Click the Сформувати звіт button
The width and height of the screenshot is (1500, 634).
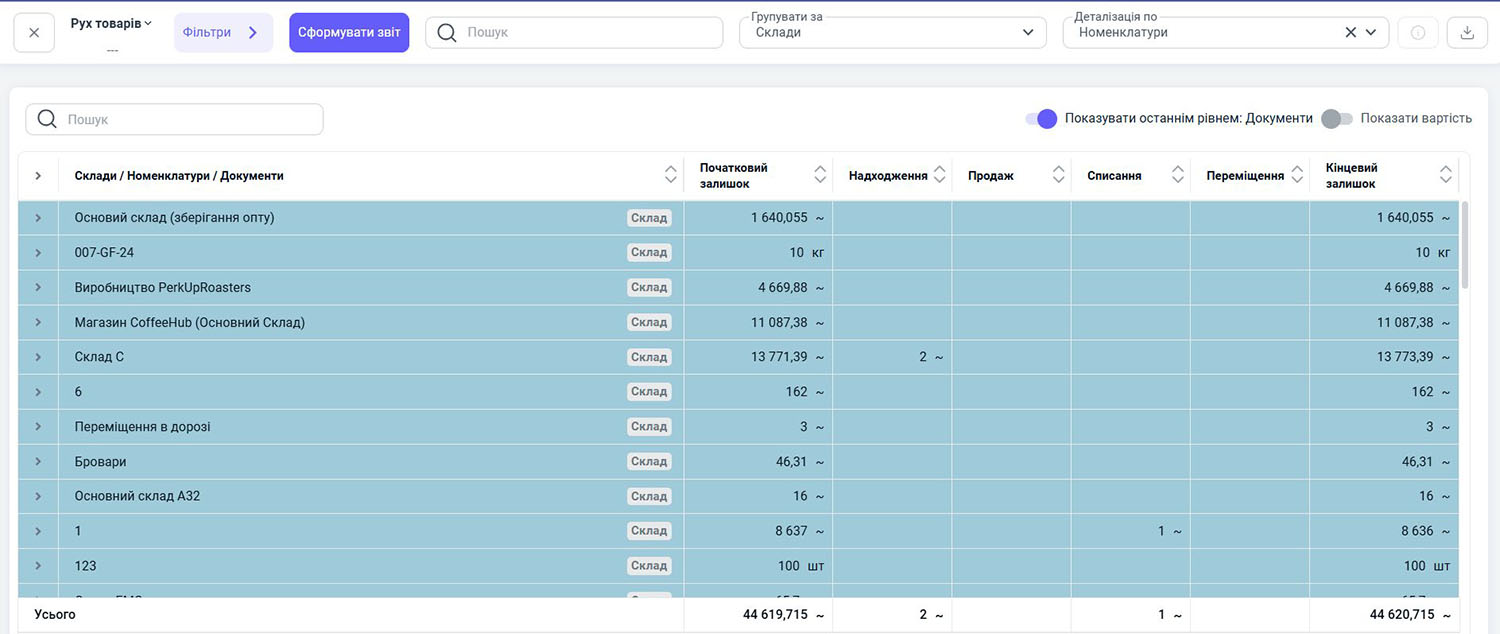tap(349, 32)
